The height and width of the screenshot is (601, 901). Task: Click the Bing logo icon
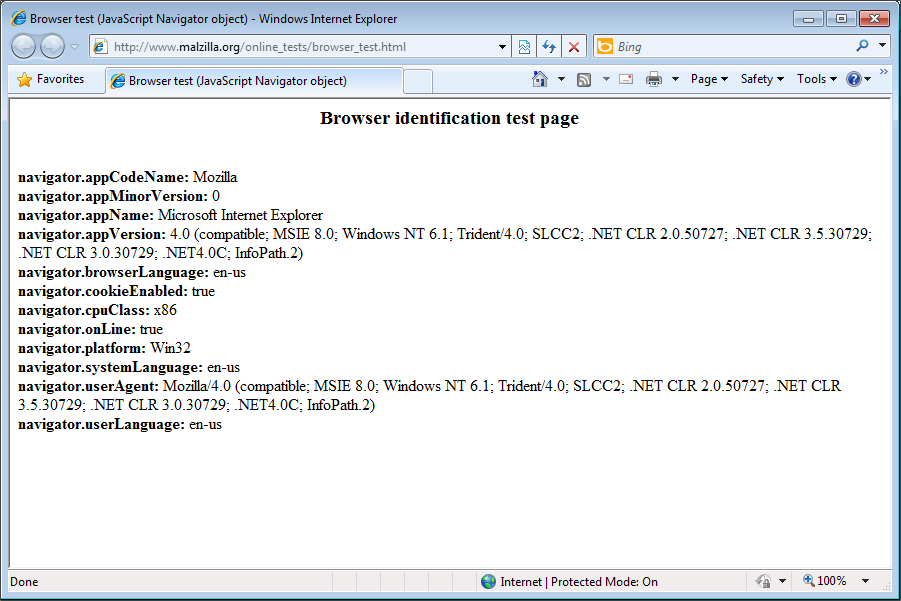tap(605, 46)
